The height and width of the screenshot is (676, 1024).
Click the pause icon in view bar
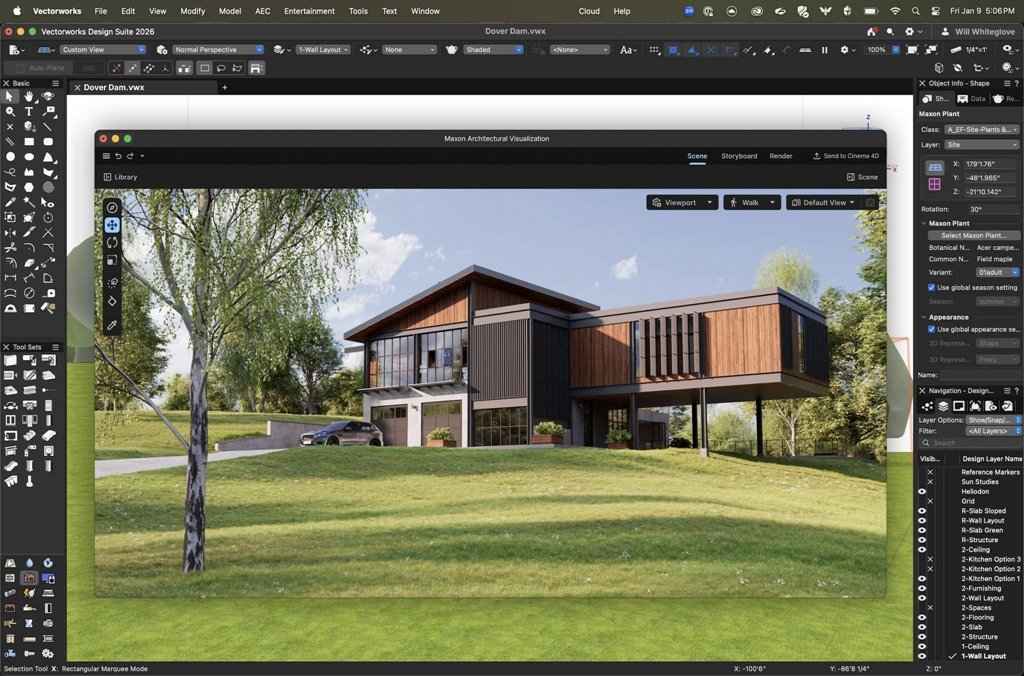click(x=824, y=50)
